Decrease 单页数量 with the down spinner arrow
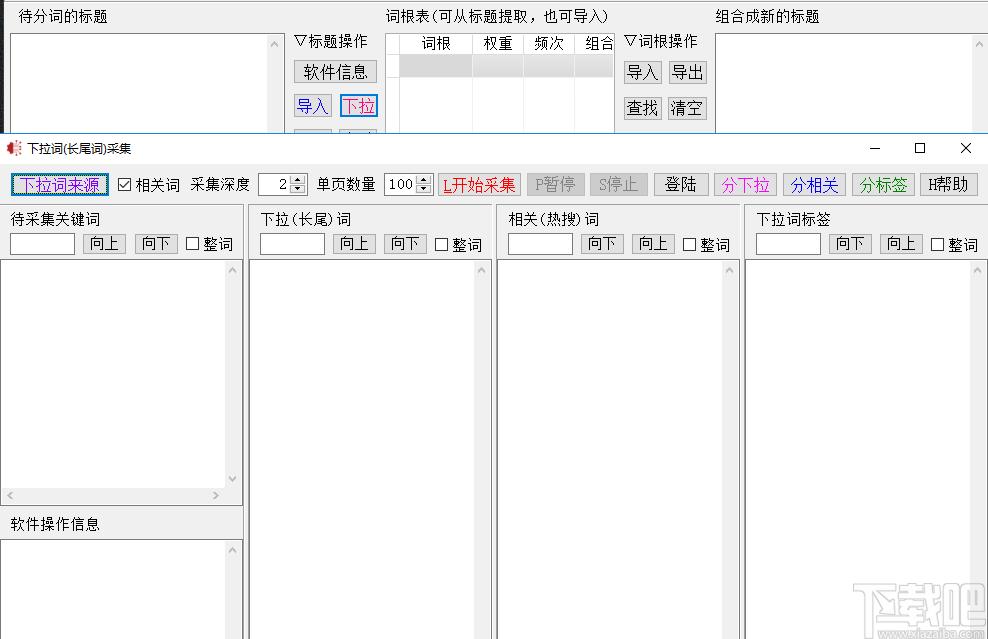The width and height of the screenshot is (988, 639). tap(424, 189)
